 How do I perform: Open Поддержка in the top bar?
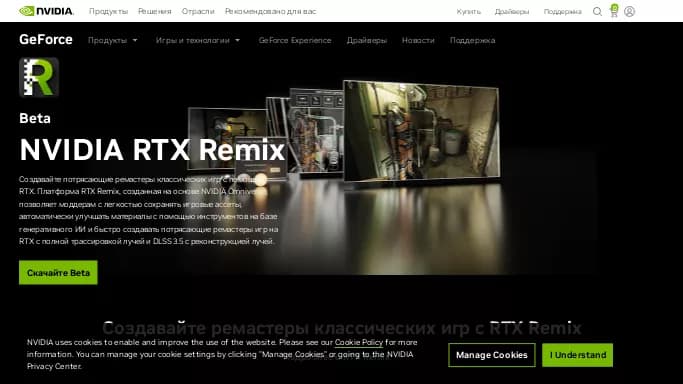click(x=562, y=11)
